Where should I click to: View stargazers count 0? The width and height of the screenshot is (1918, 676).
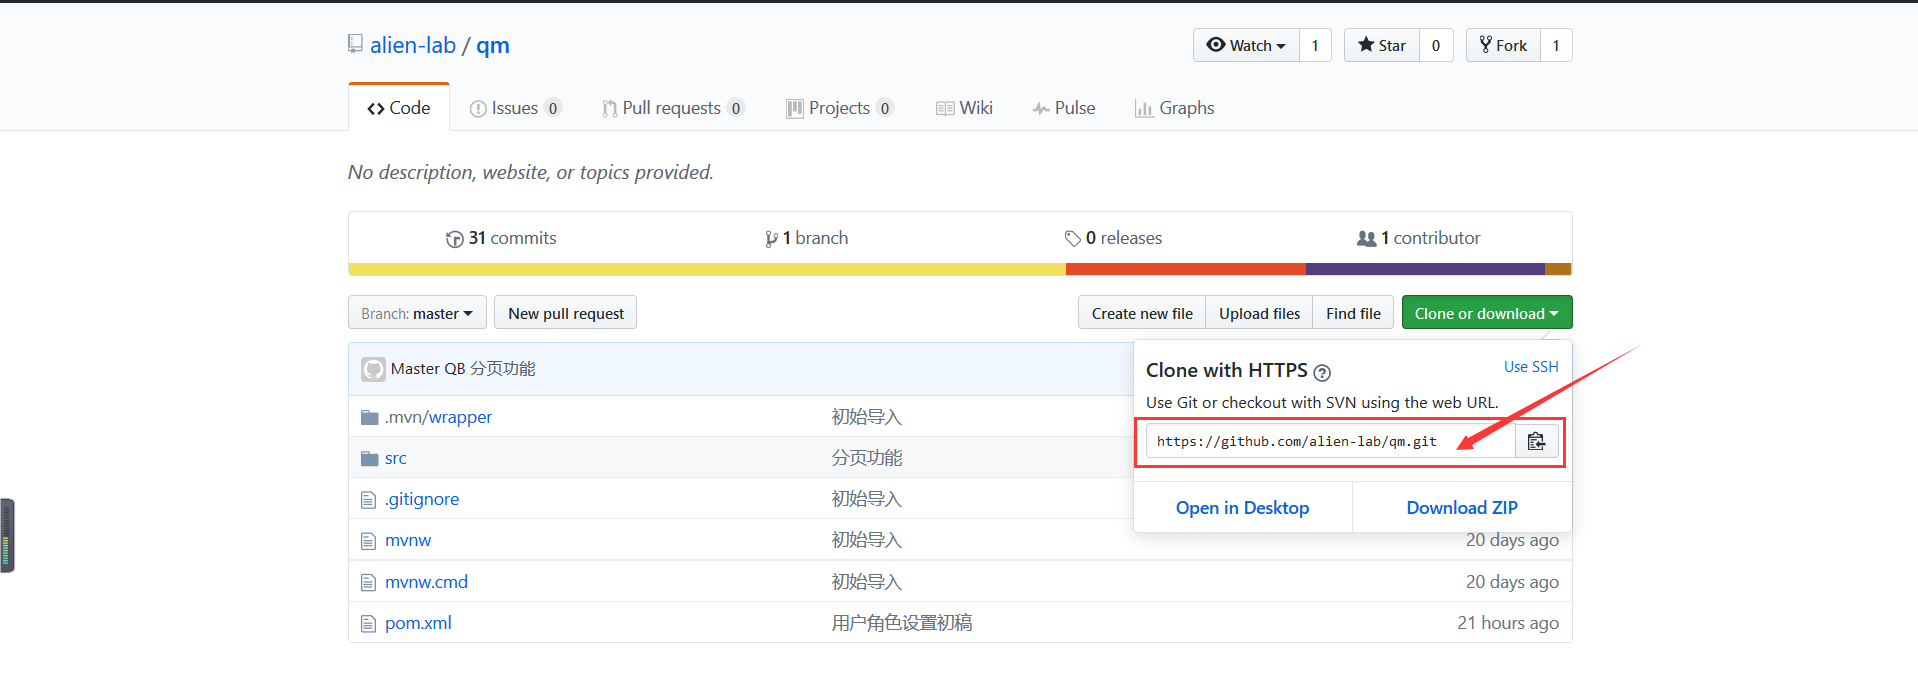[x=1436, y=45]
